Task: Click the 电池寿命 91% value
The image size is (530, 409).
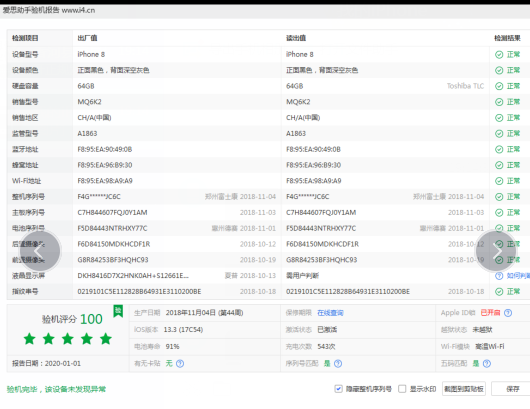Action: click(x=172, y=346)
